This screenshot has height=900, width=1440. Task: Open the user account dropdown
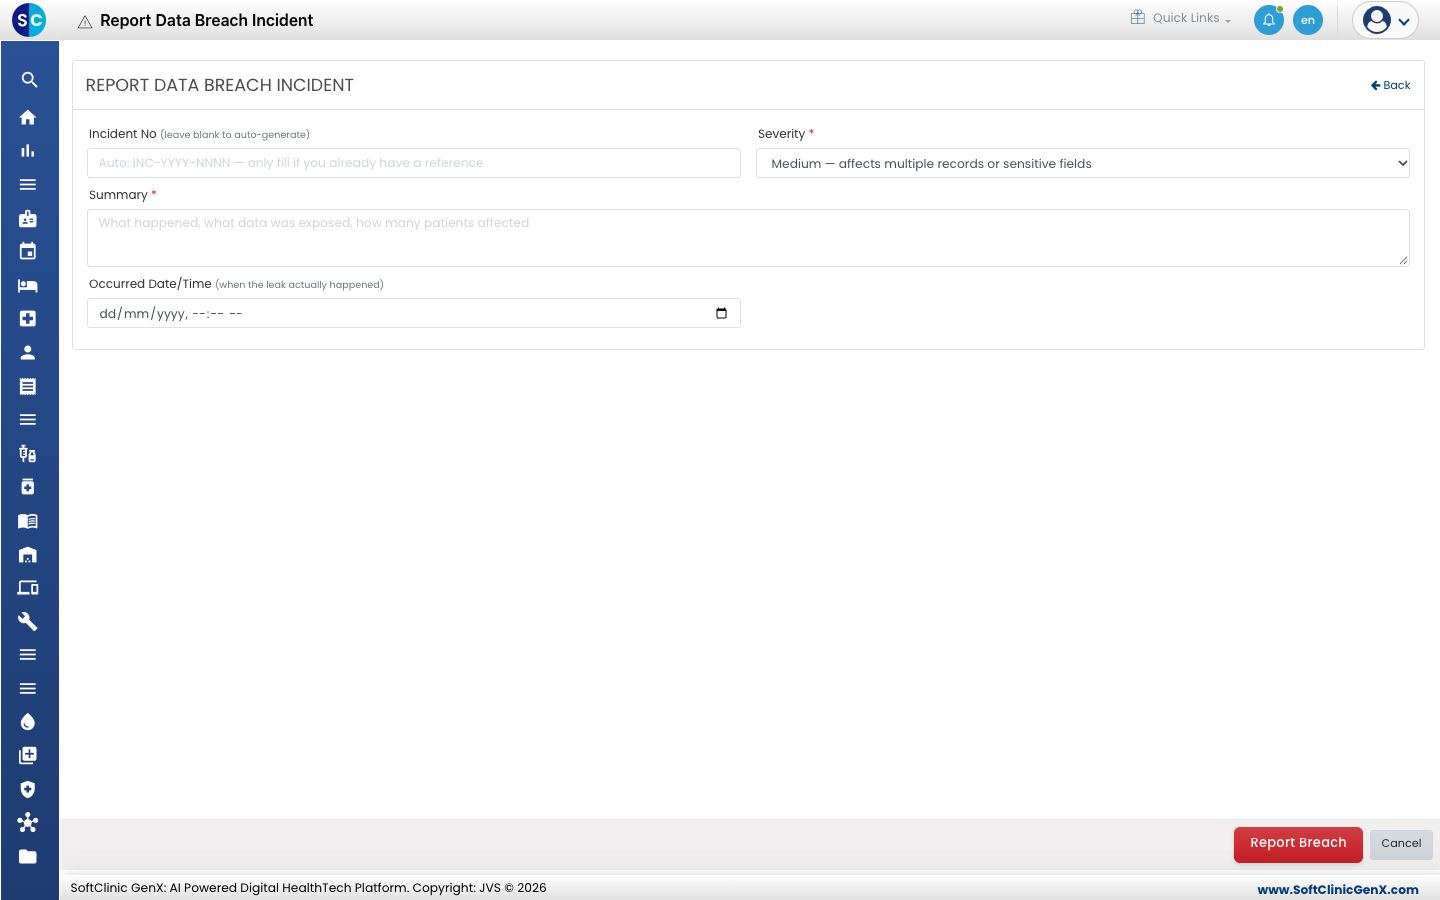click(1385, 20)
